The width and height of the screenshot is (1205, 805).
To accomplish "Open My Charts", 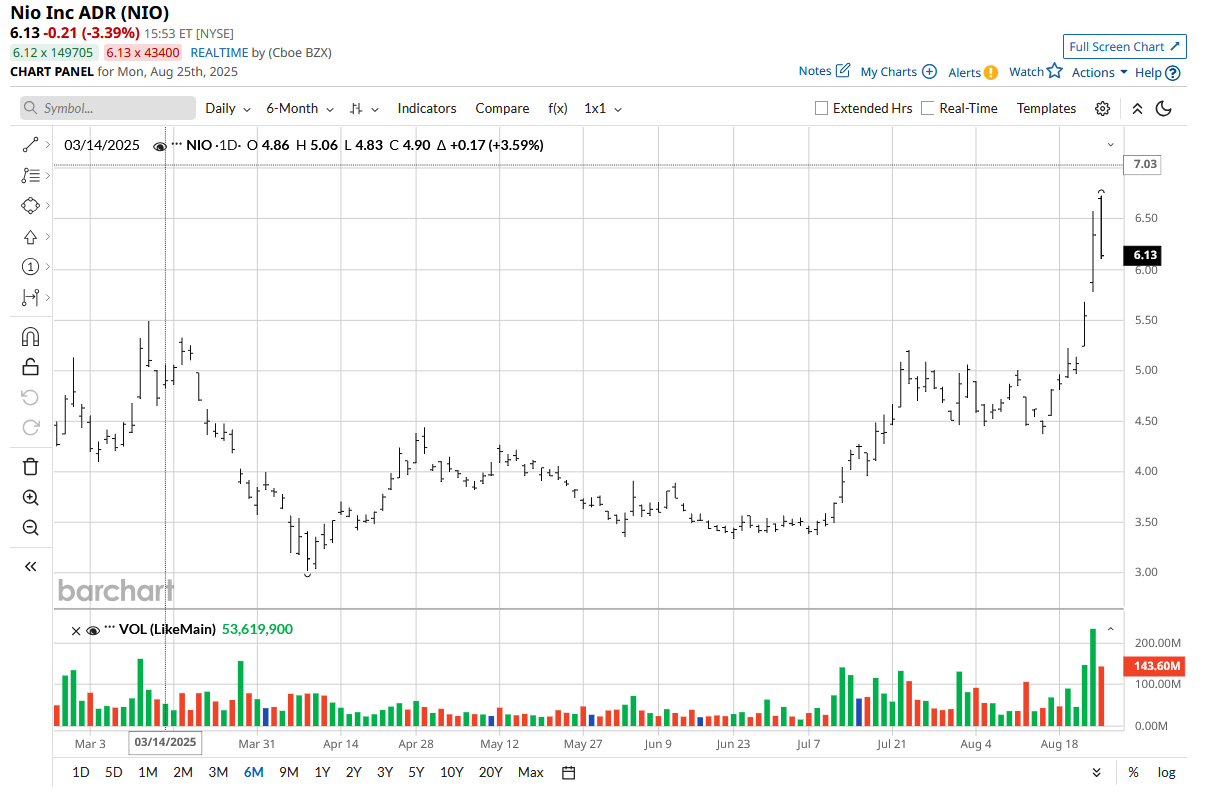I will point(898,72).
